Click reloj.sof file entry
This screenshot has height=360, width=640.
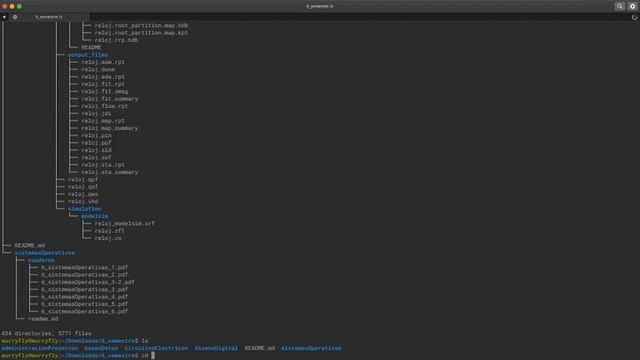click(x=96, y=158)
